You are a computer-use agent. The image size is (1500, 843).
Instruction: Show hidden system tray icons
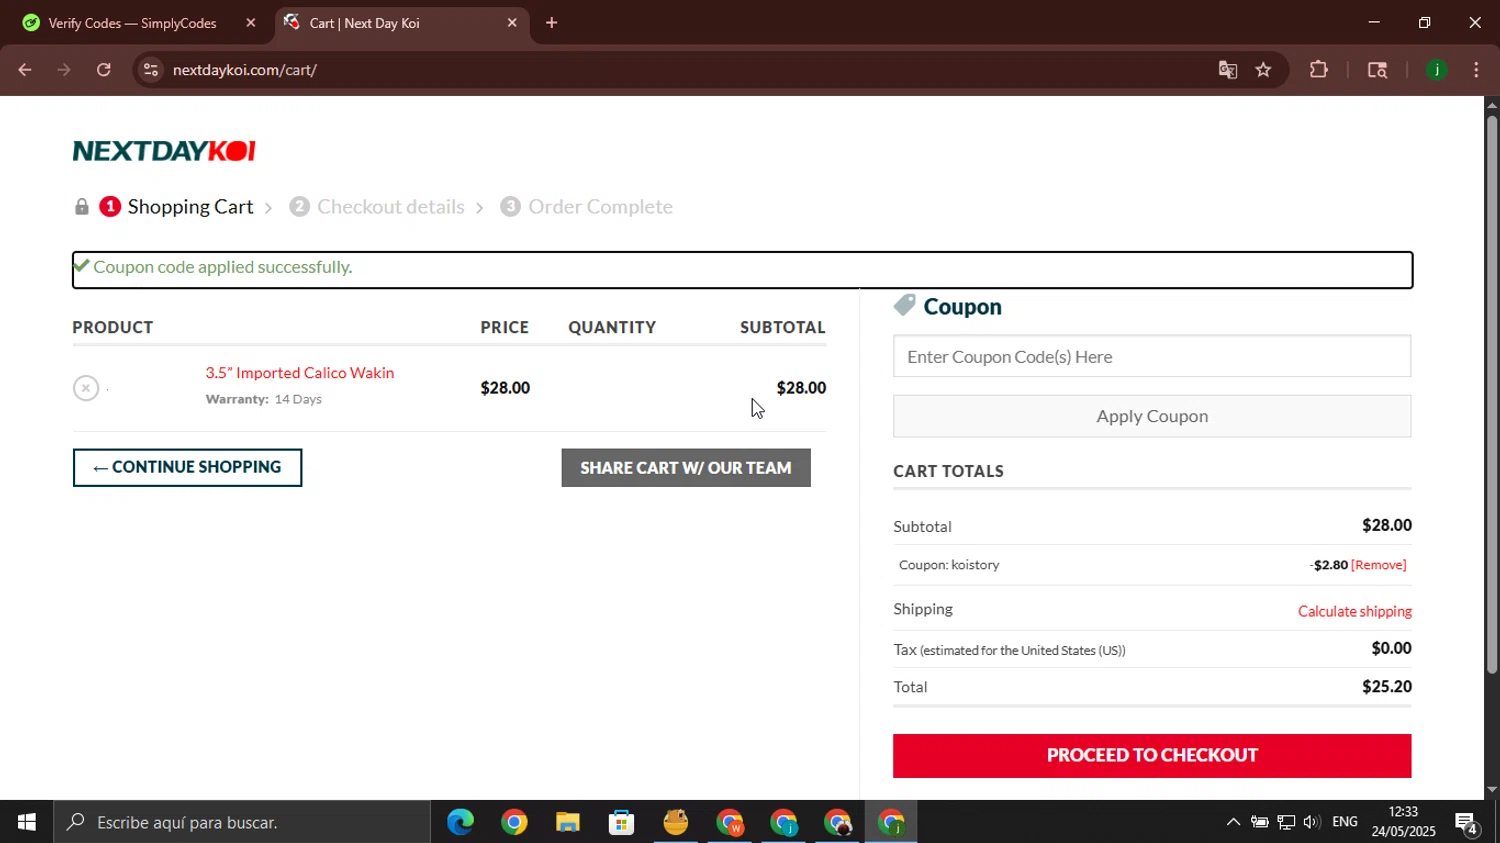pyautogui.click(x=1233, y=822)
